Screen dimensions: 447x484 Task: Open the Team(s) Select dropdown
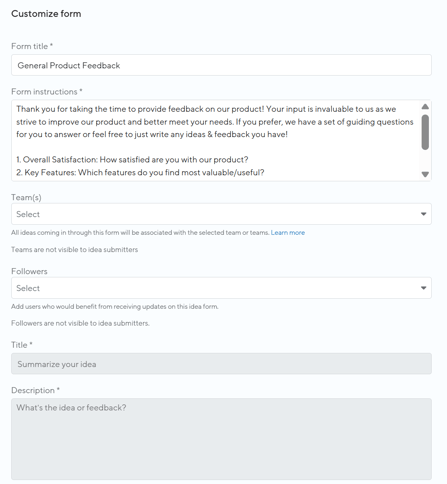[x=221, y=214]
